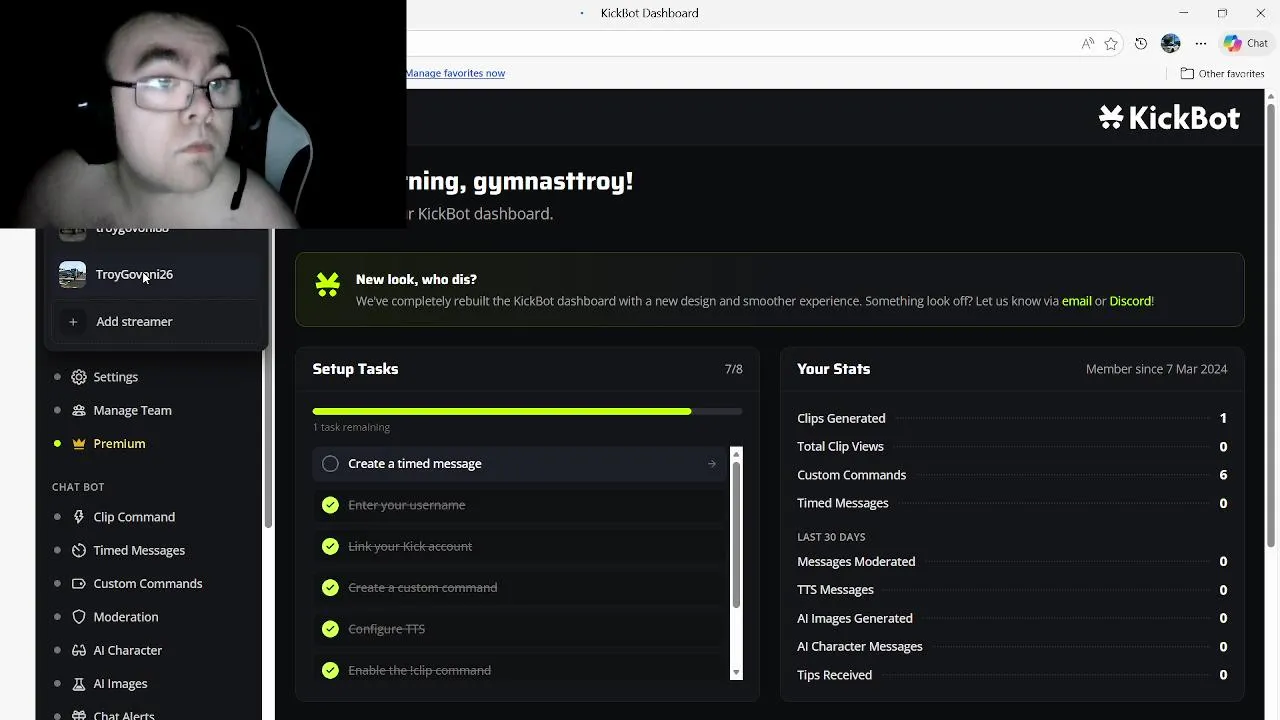This screenshot has height=720, width=1280.
Task: Open Custom Commands page
Action: (x=150, y=583)
